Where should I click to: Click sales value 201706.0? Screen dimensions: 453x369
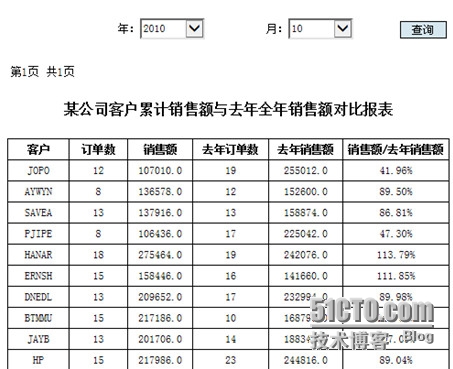tap(160, 339)
